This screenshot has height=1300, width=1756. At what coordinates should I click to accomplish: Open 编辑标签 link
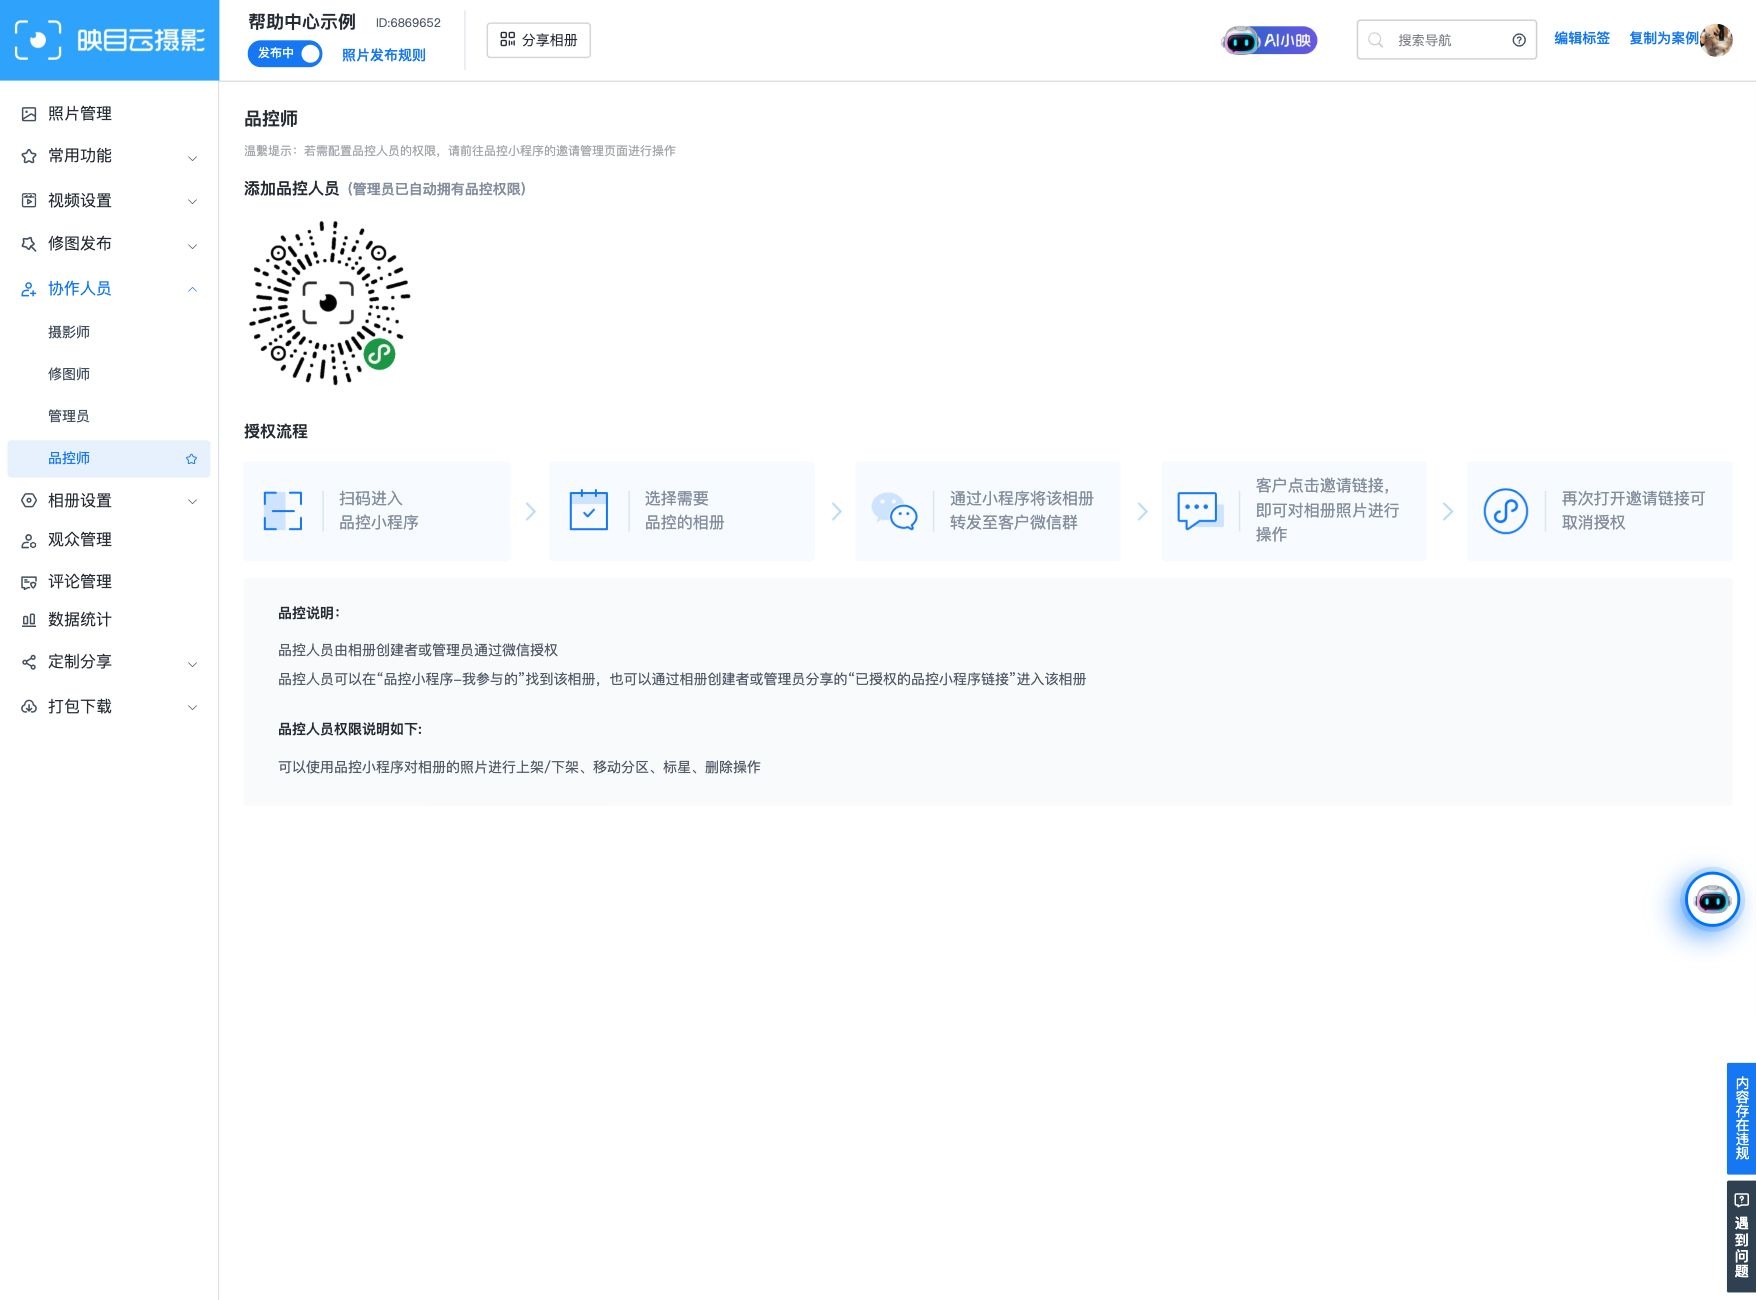[1582, 38]
